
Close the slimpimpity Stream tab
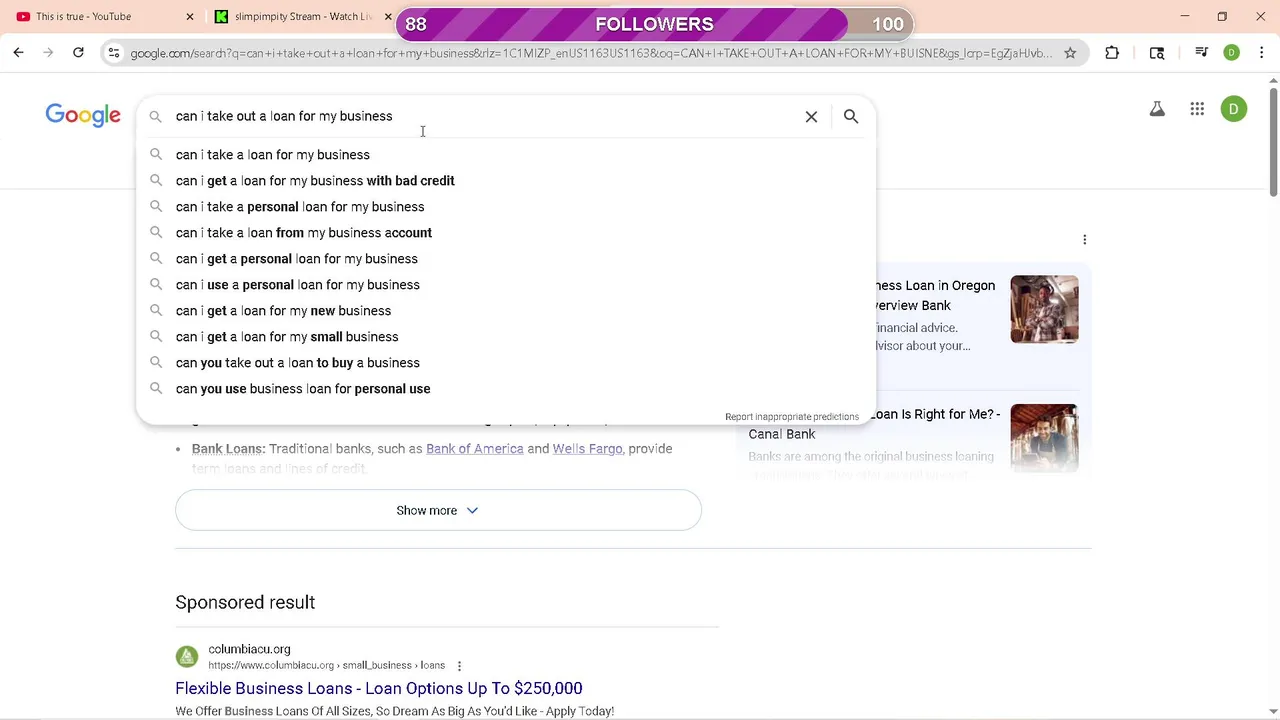388,16
